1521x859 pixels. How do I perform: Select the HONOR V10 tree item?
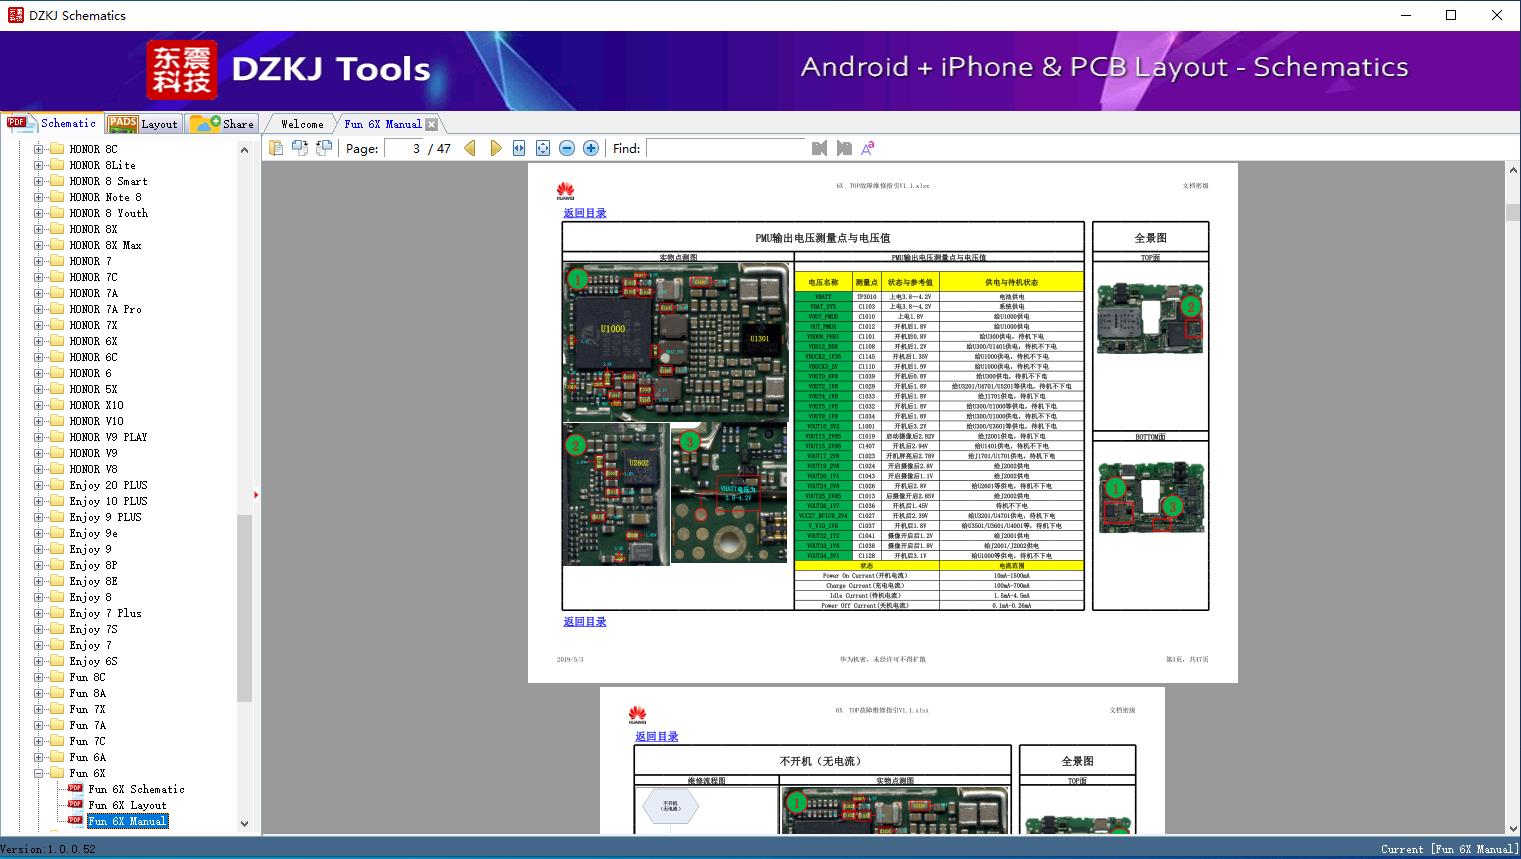(96, 421)
